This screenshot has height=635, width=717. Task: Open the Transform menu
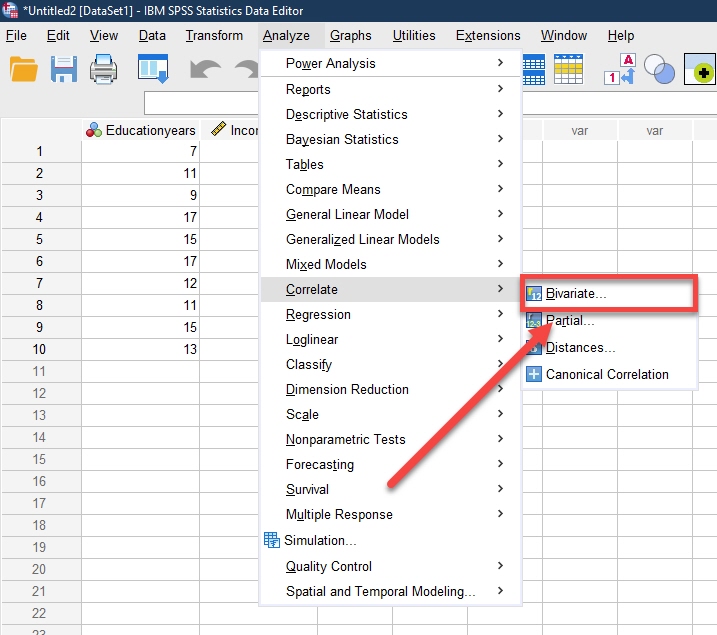pos(214,35)
